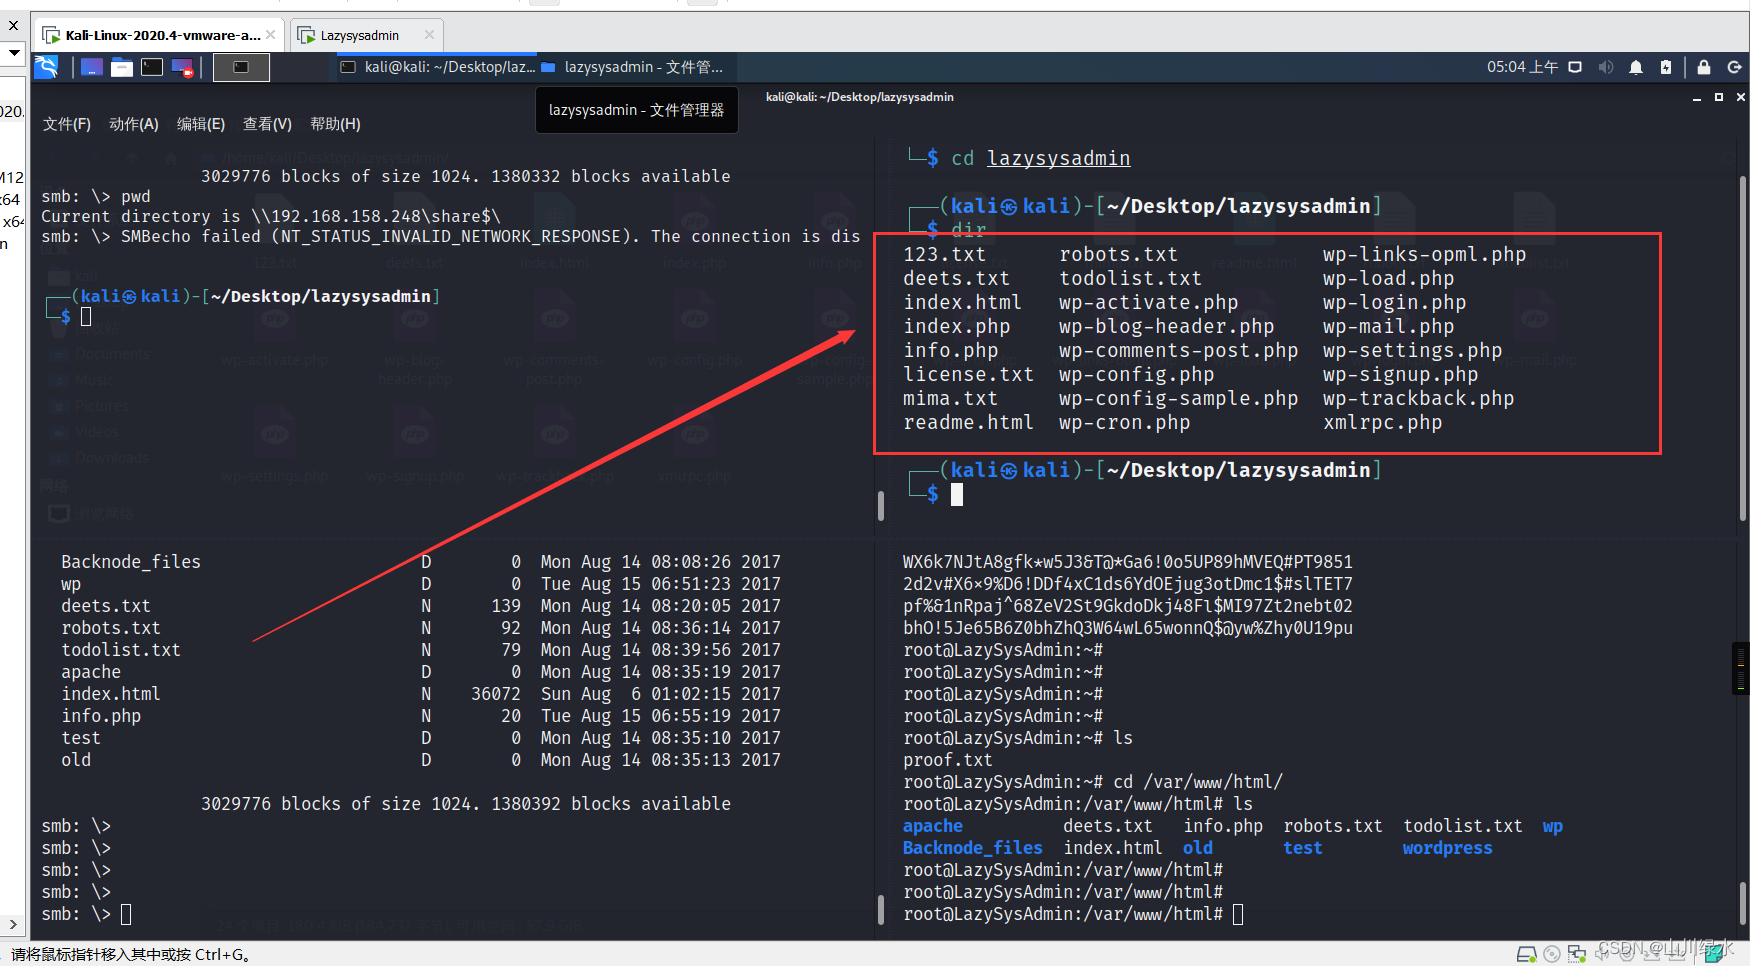The image size is (1750, 966).
Task: Open the 编辑(E) menu
Action: [x=201, y=124]
